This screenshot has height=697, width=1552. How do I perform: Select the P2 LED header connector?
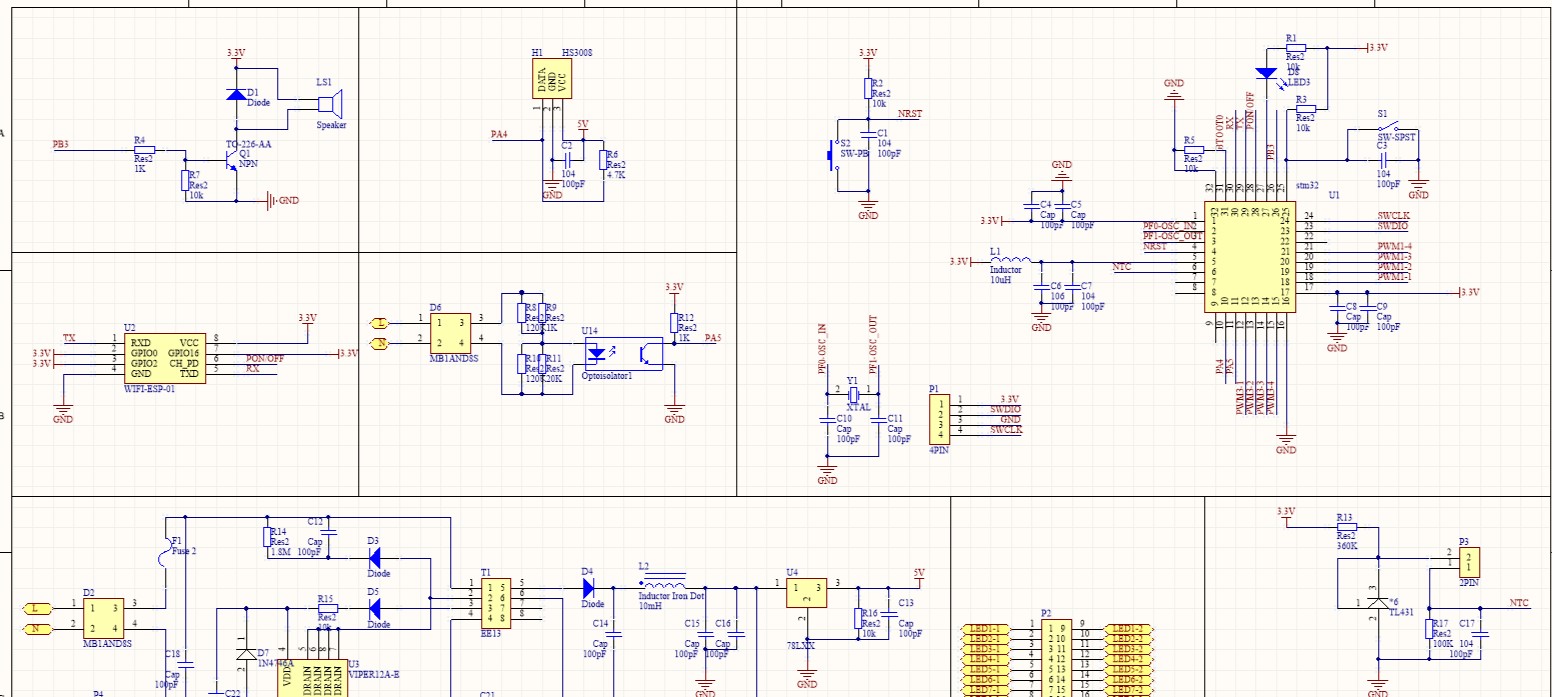(1057, 658)
